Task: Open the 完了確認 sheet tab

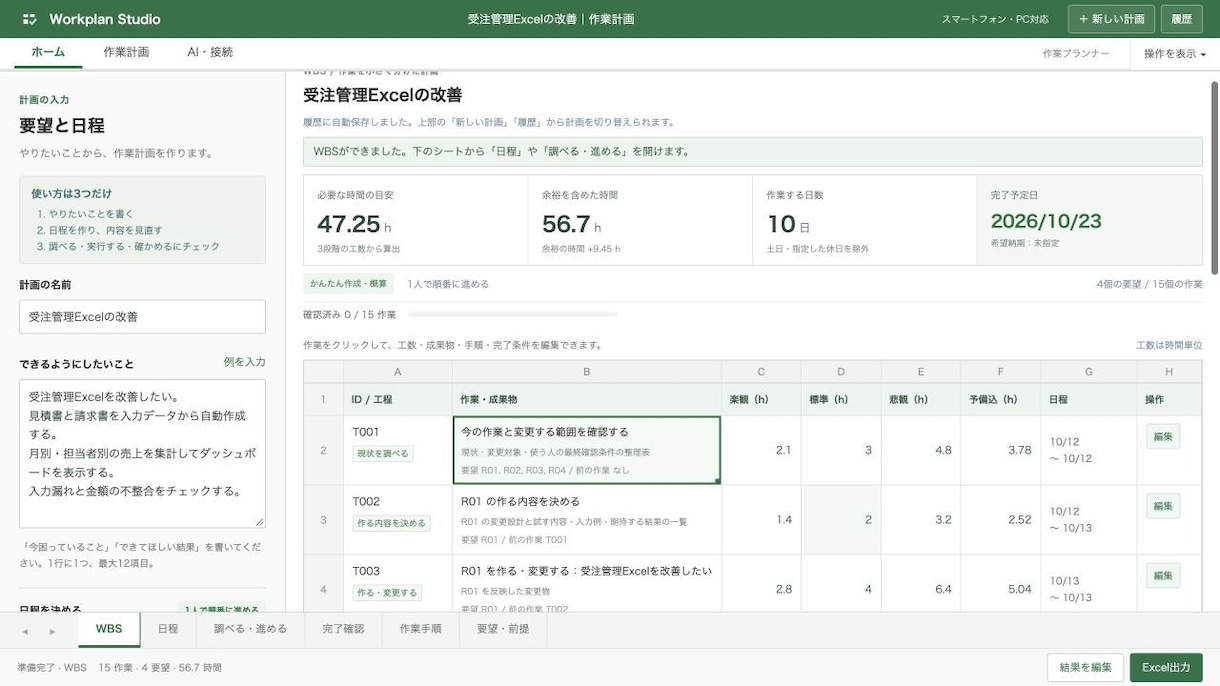Action: tap(343, 629)
